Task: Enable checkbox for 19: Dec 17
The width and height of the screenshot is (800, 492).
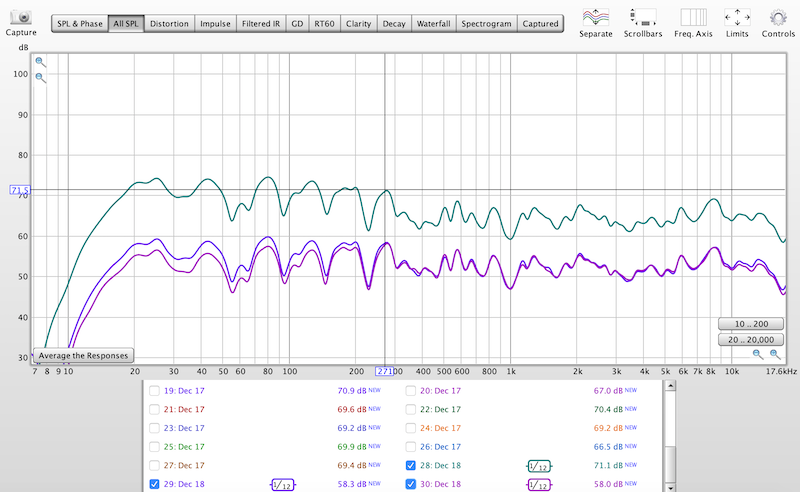Action: (154, 391)
